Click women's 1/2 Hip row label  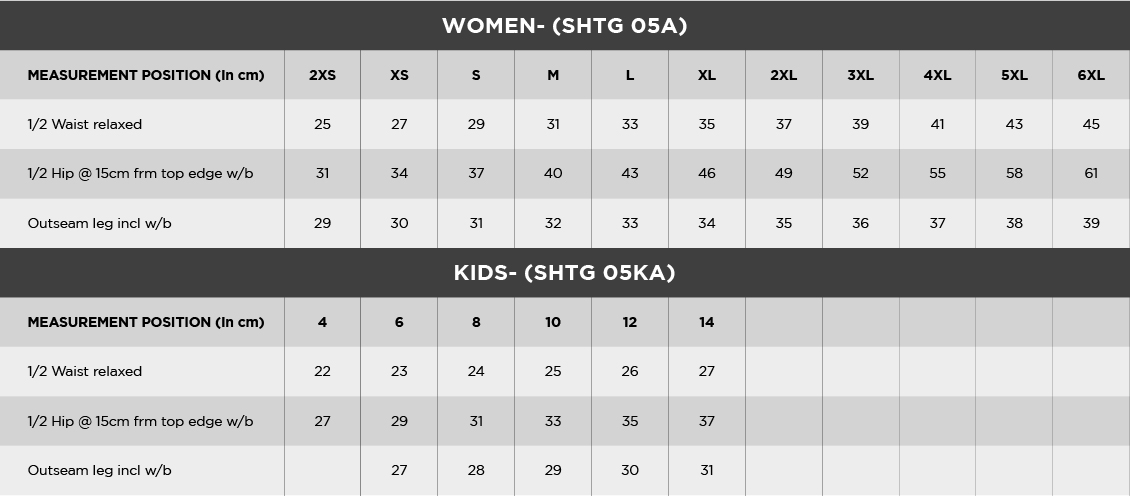pyautogui.click(x=141, y=174)
